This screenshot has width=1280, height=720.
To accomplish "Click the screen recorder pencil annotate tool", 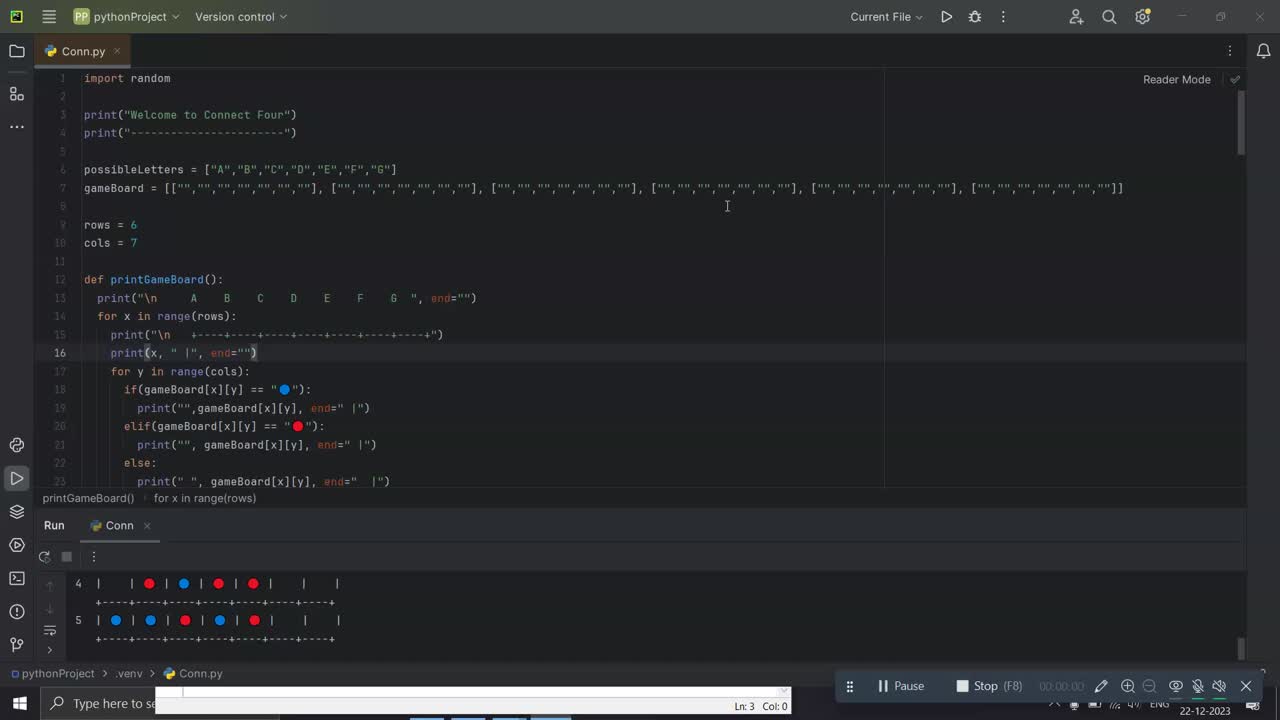I will pos(1101,686).
